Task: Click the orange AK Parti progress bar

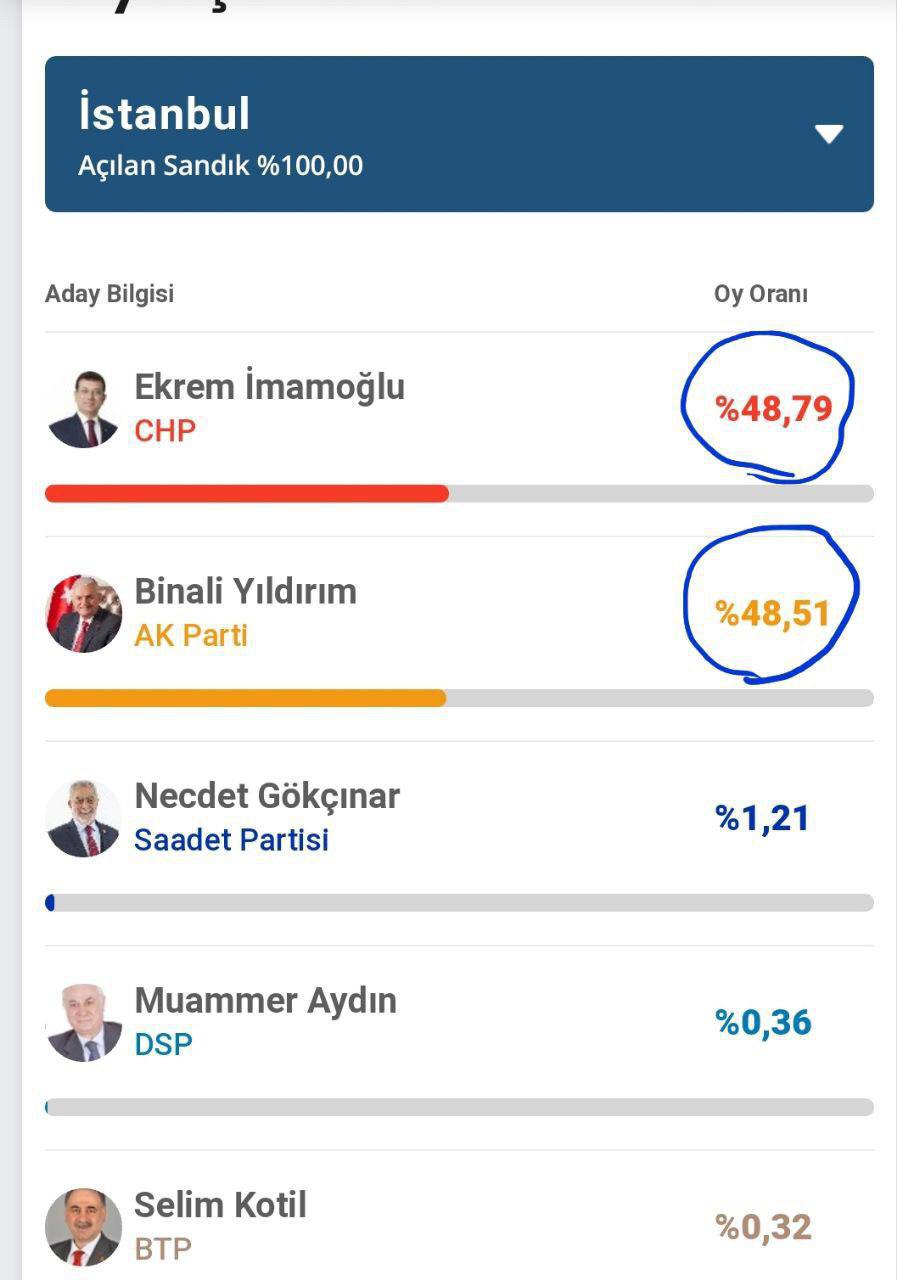Action: click(245, 698)
